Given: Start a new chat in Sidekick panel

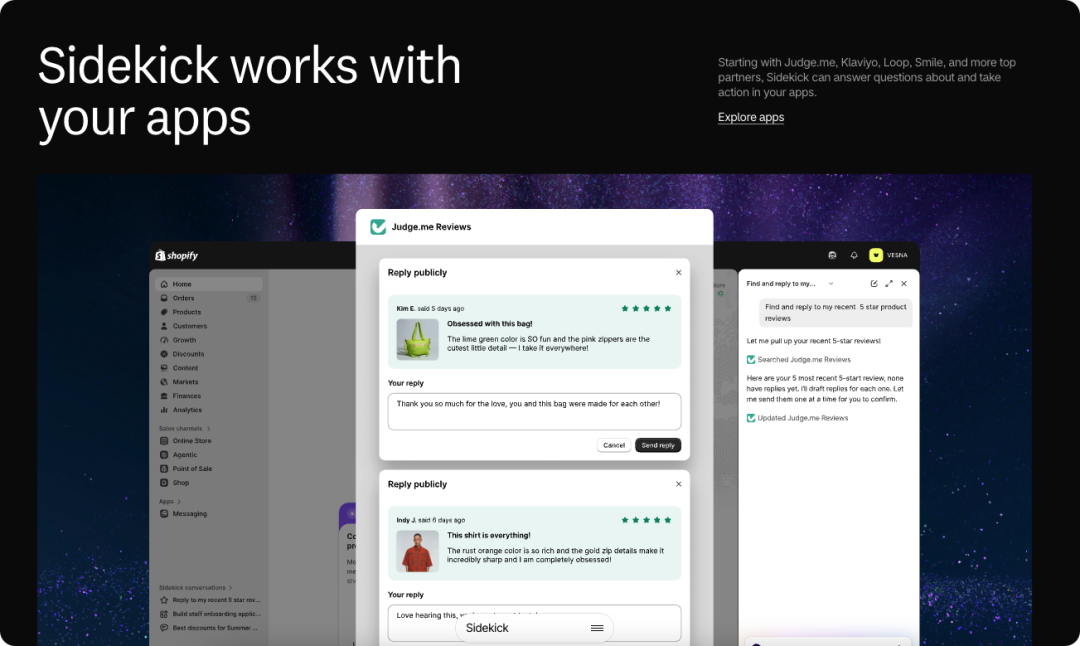Looking at the screenshot, I should (x=874, y=284).
